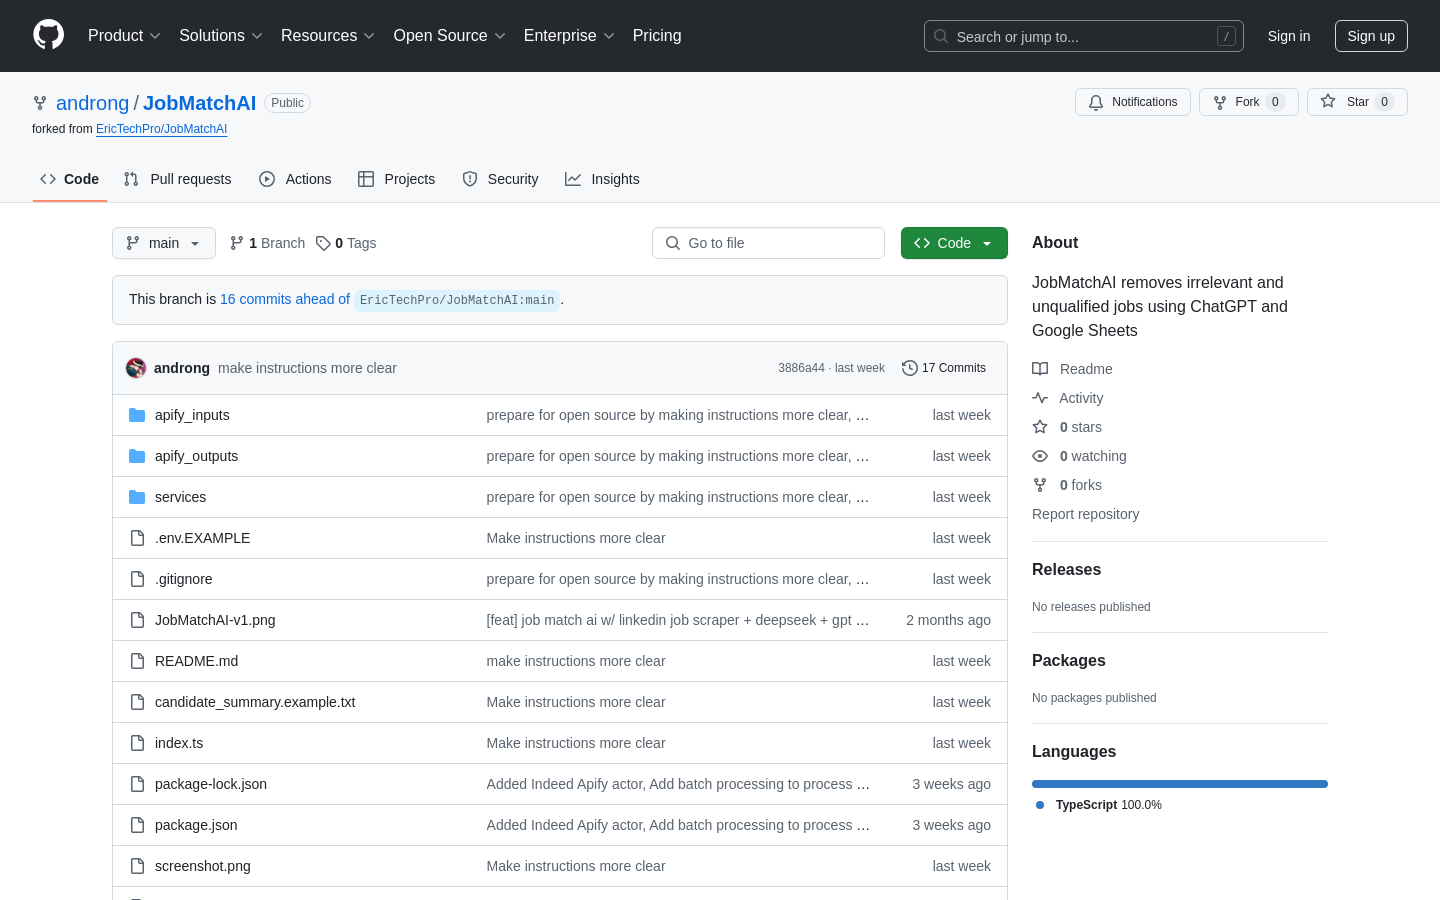The height and width of the screenshot is (900, 1440).
Task: Click the TypeScript 100.0% language entry
Action: pos(1099,805)
